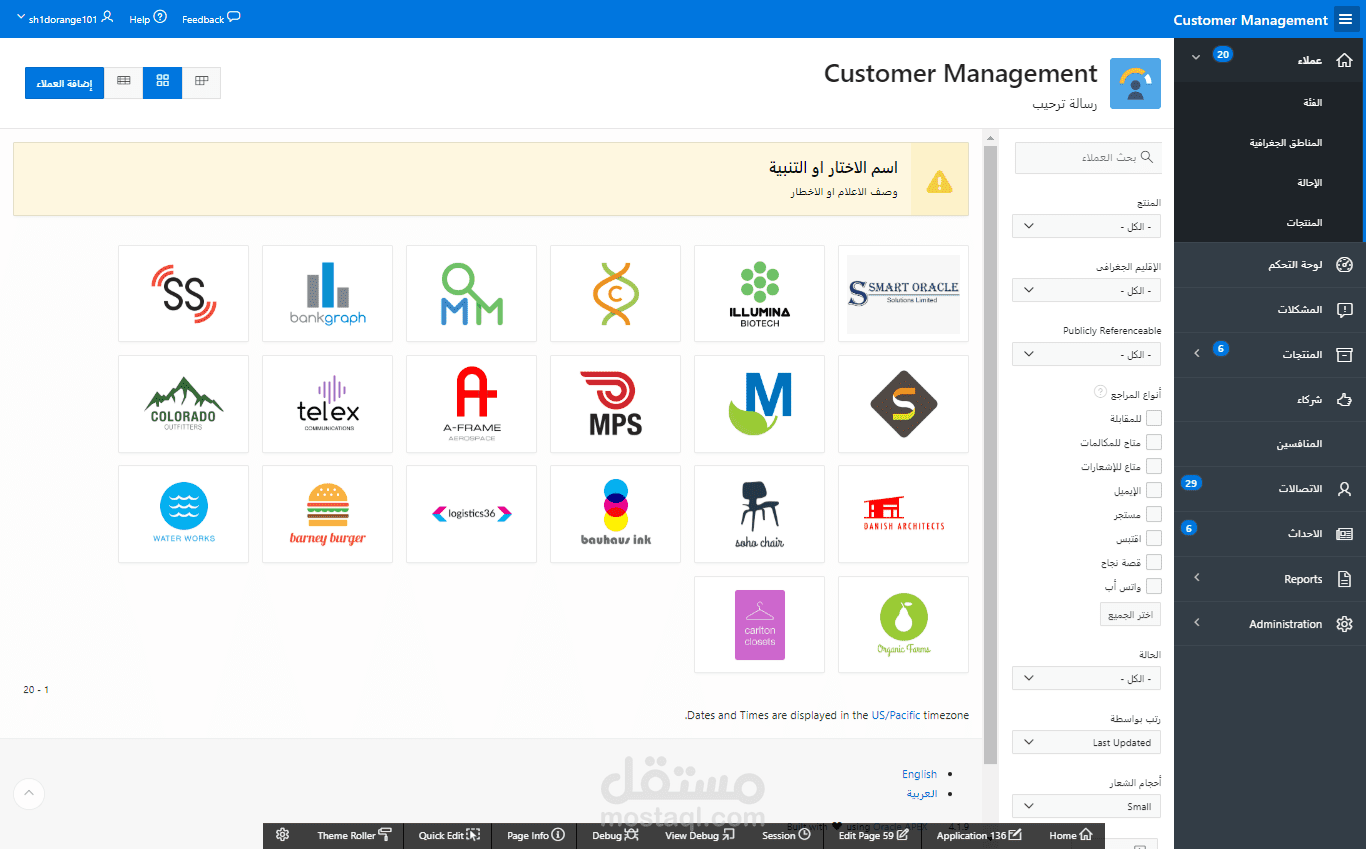Open Help in the top bar
Screen dimensions: 1366x849
[148, 18]
